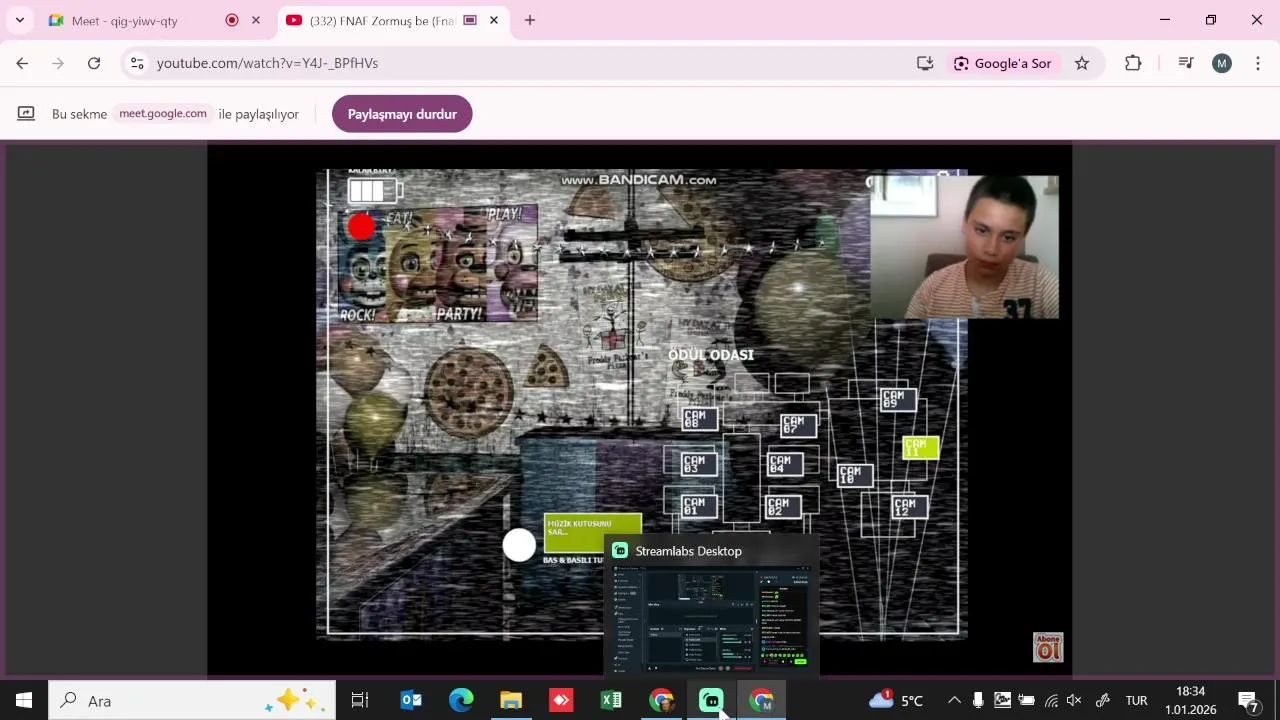Select CAM 12 on the camera map
The width and height of the screenshot is (1280, 720).
tap(910, 507)
